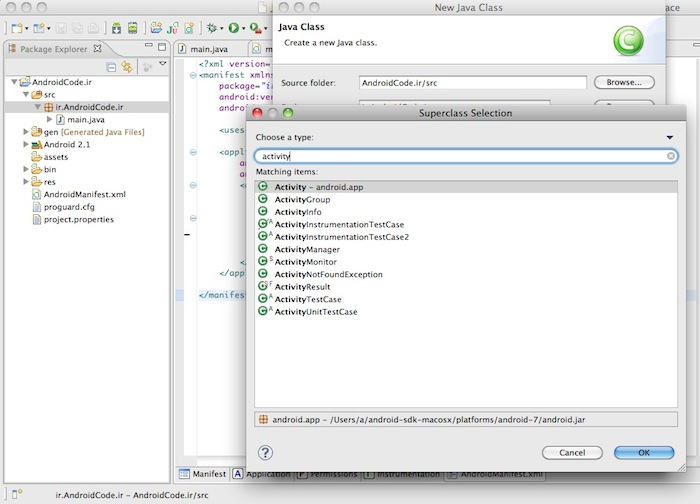
Task: Click the Cancel button
Action: 572,452
